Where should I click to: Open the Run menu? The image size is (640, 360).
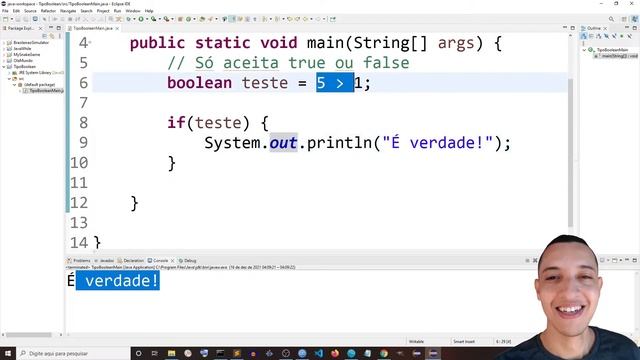coord(118,11)
